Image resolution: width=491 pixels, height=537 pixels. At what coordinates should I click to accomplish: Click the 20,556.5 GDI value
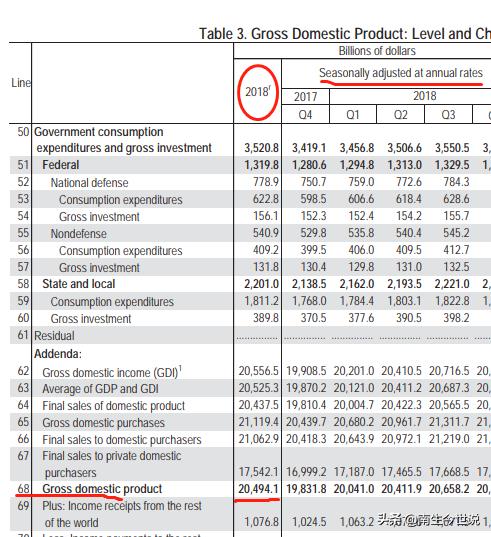point(259,371)
